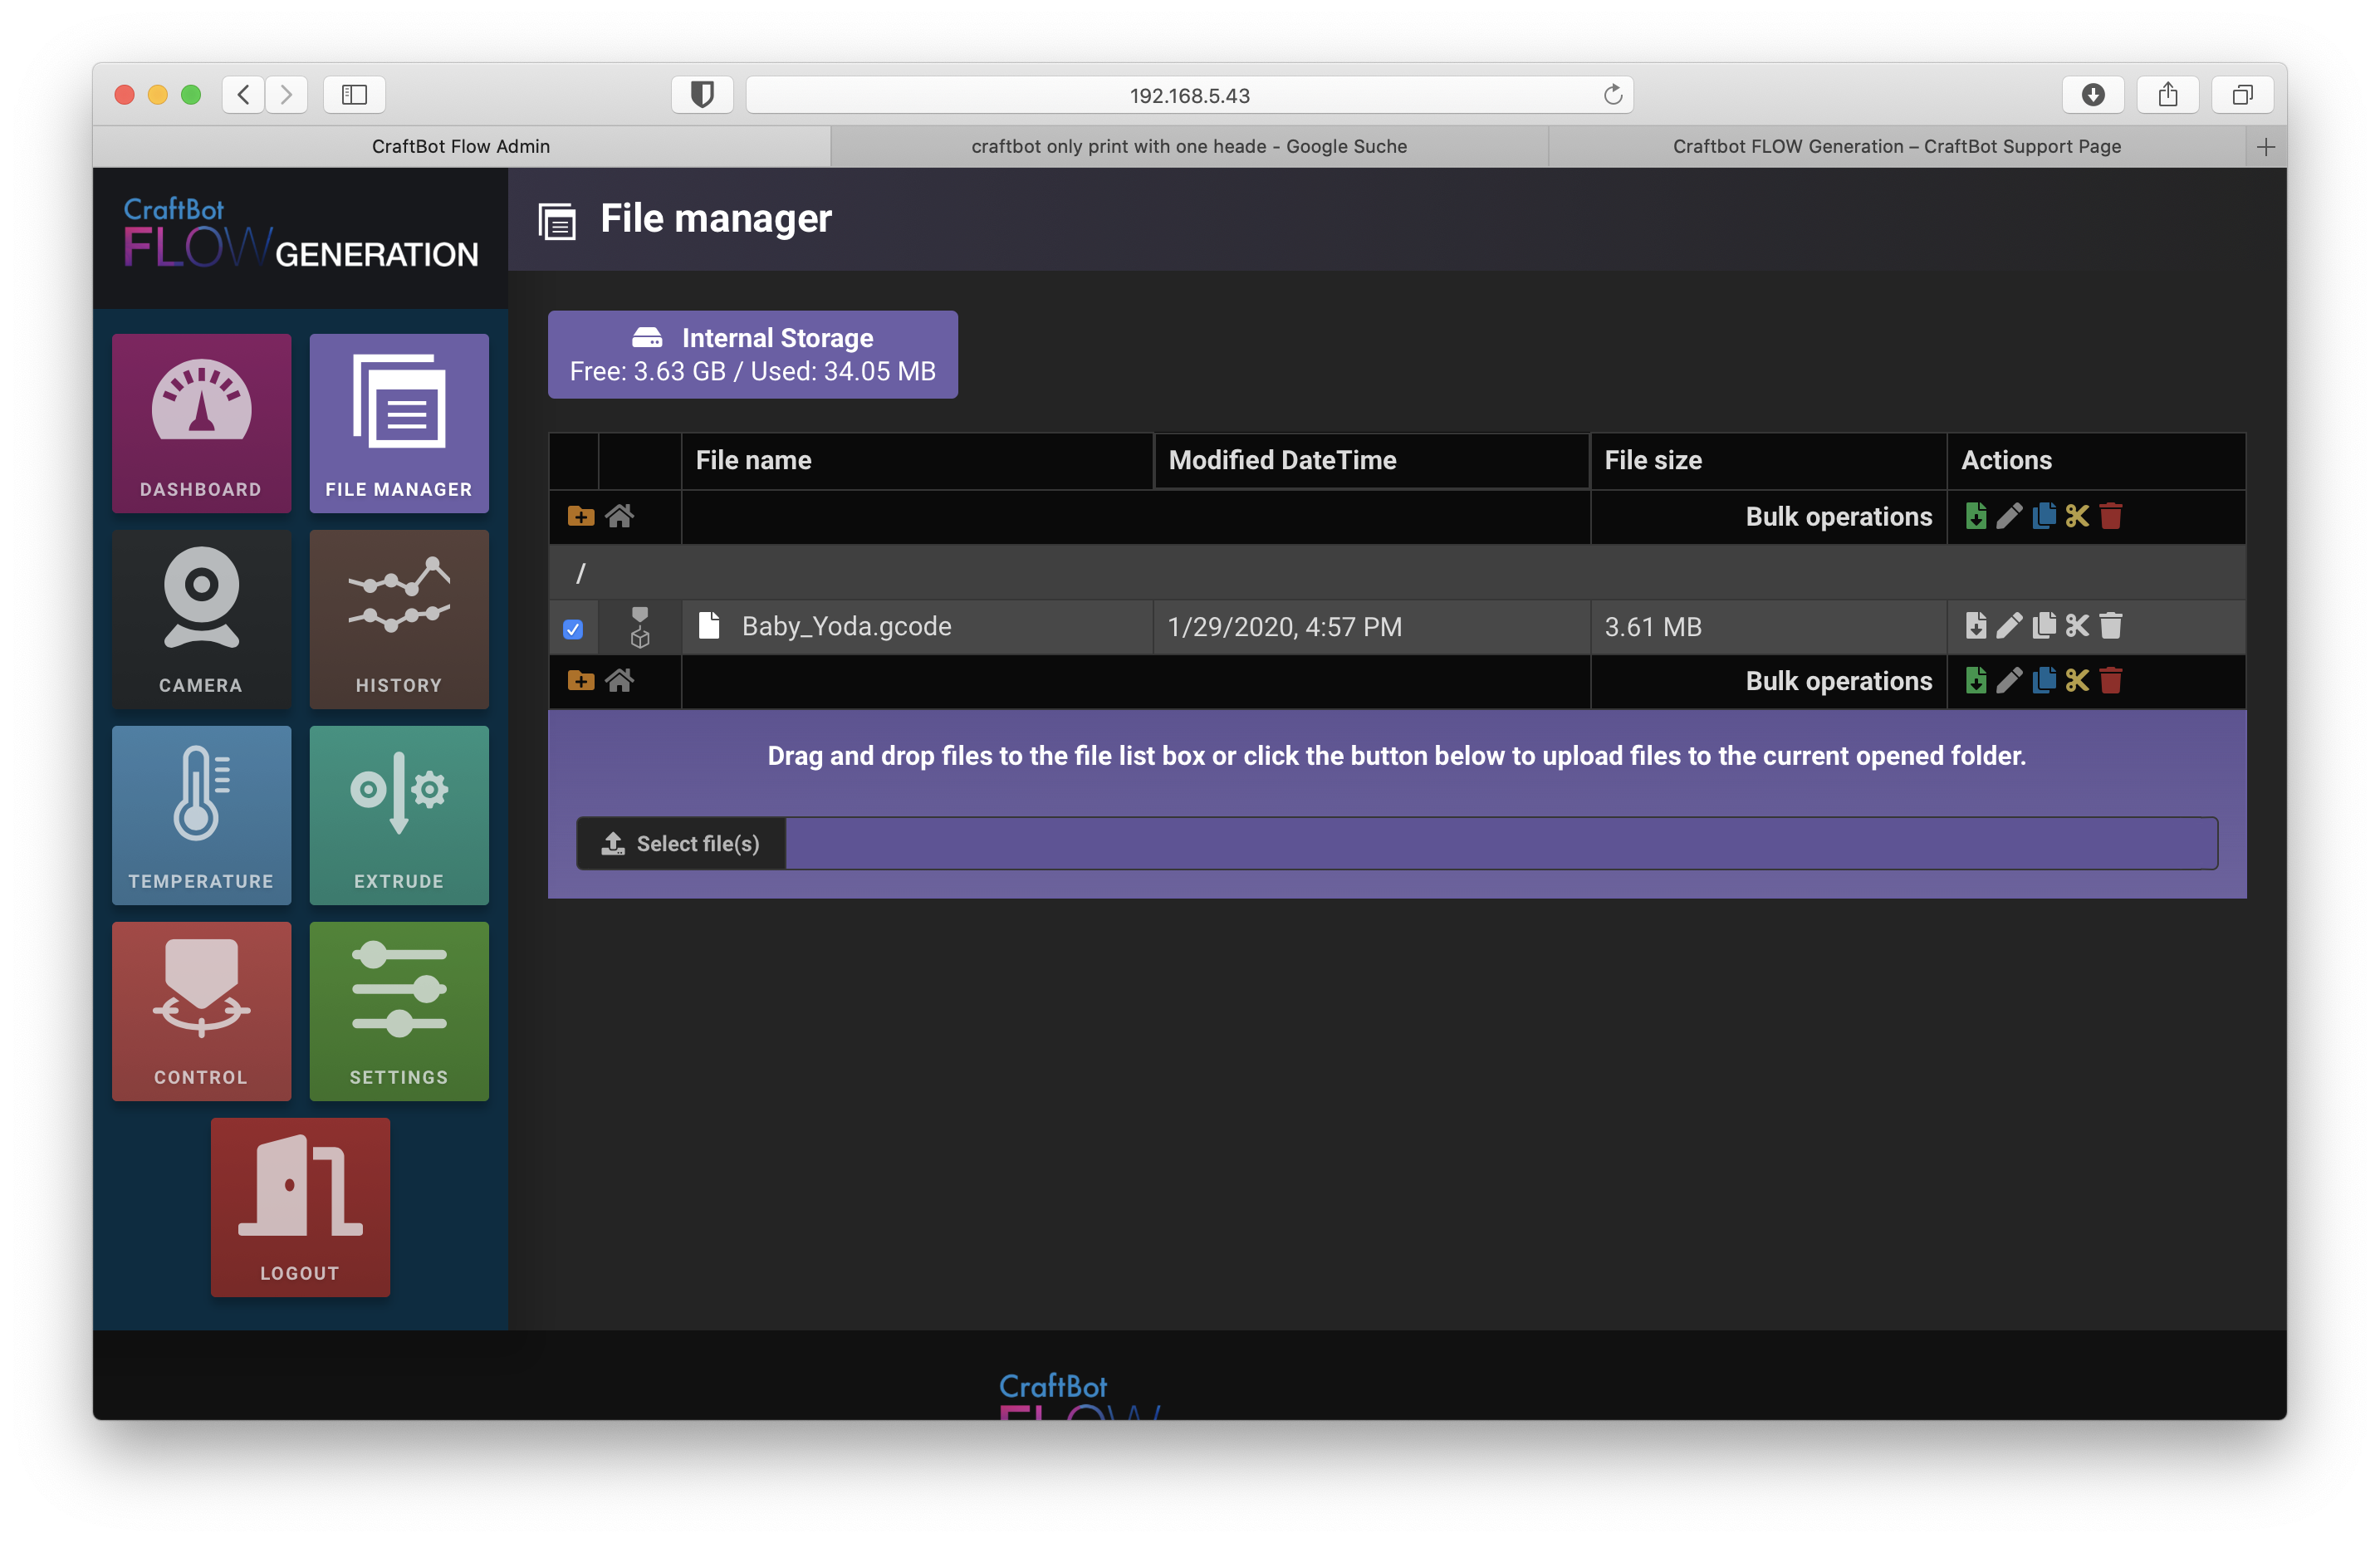
Task: Delete Baby_Yoda.gcode with its trash icon
Action: tap(2111, 626)
